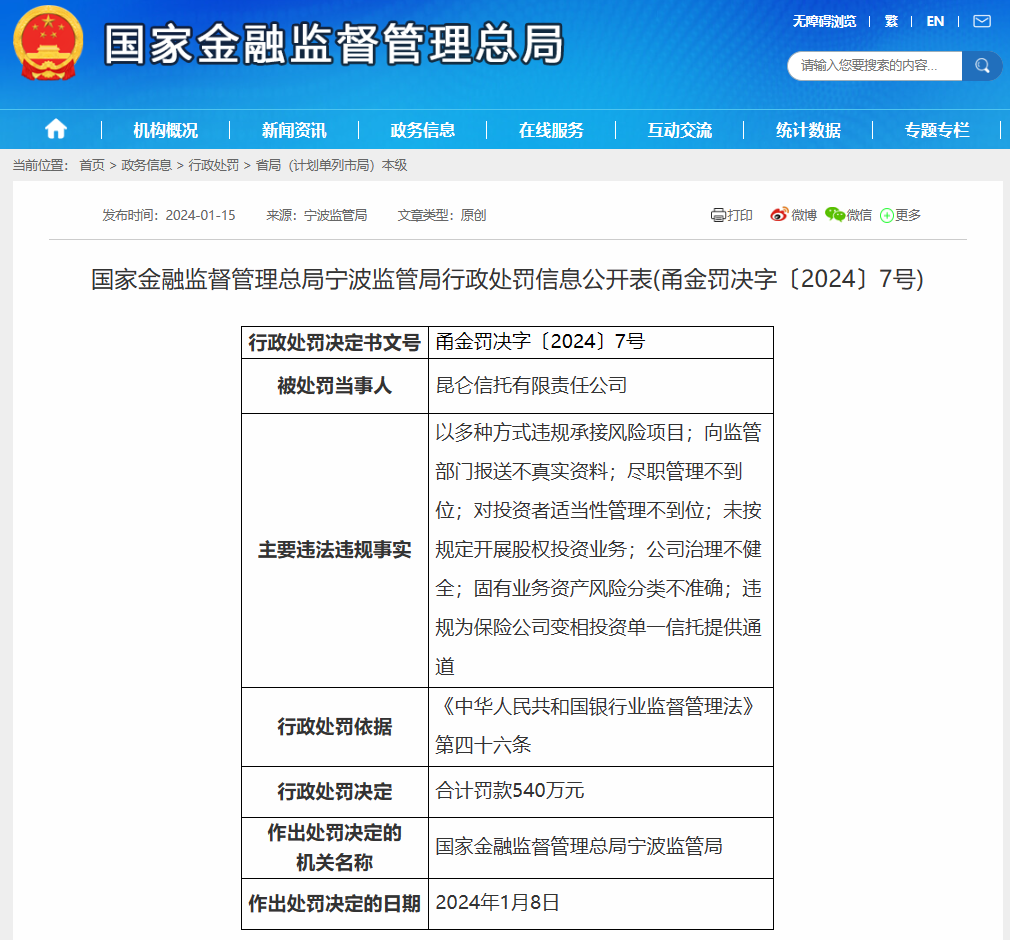Open the 机构概况 menu
The height and width of the screenshot is (940, 1010).
click(x=166, y=130)
